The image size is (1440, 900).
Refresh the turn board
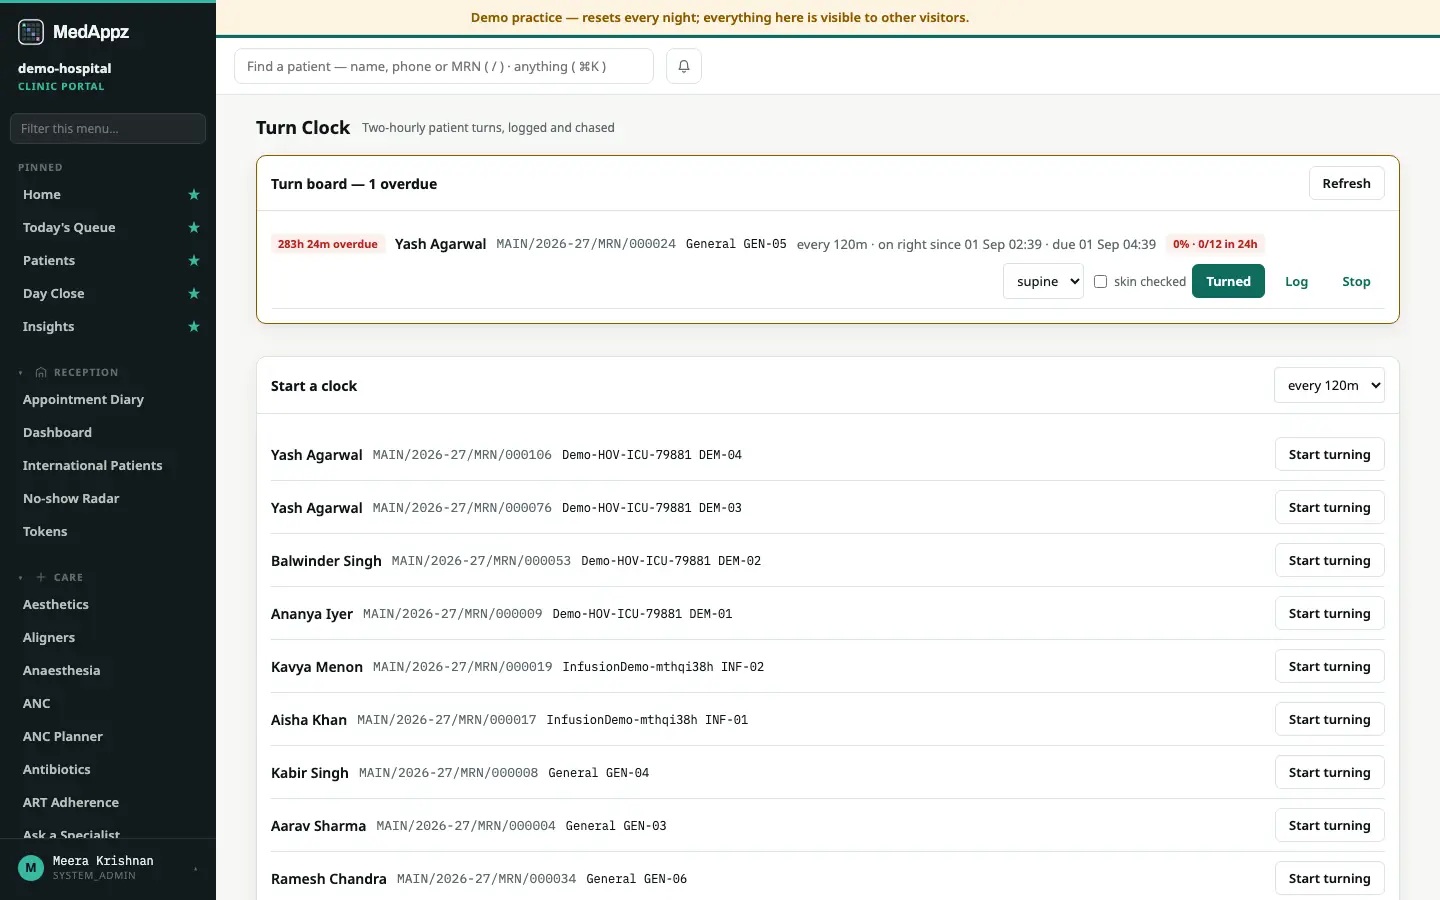tap(1346, 184)
